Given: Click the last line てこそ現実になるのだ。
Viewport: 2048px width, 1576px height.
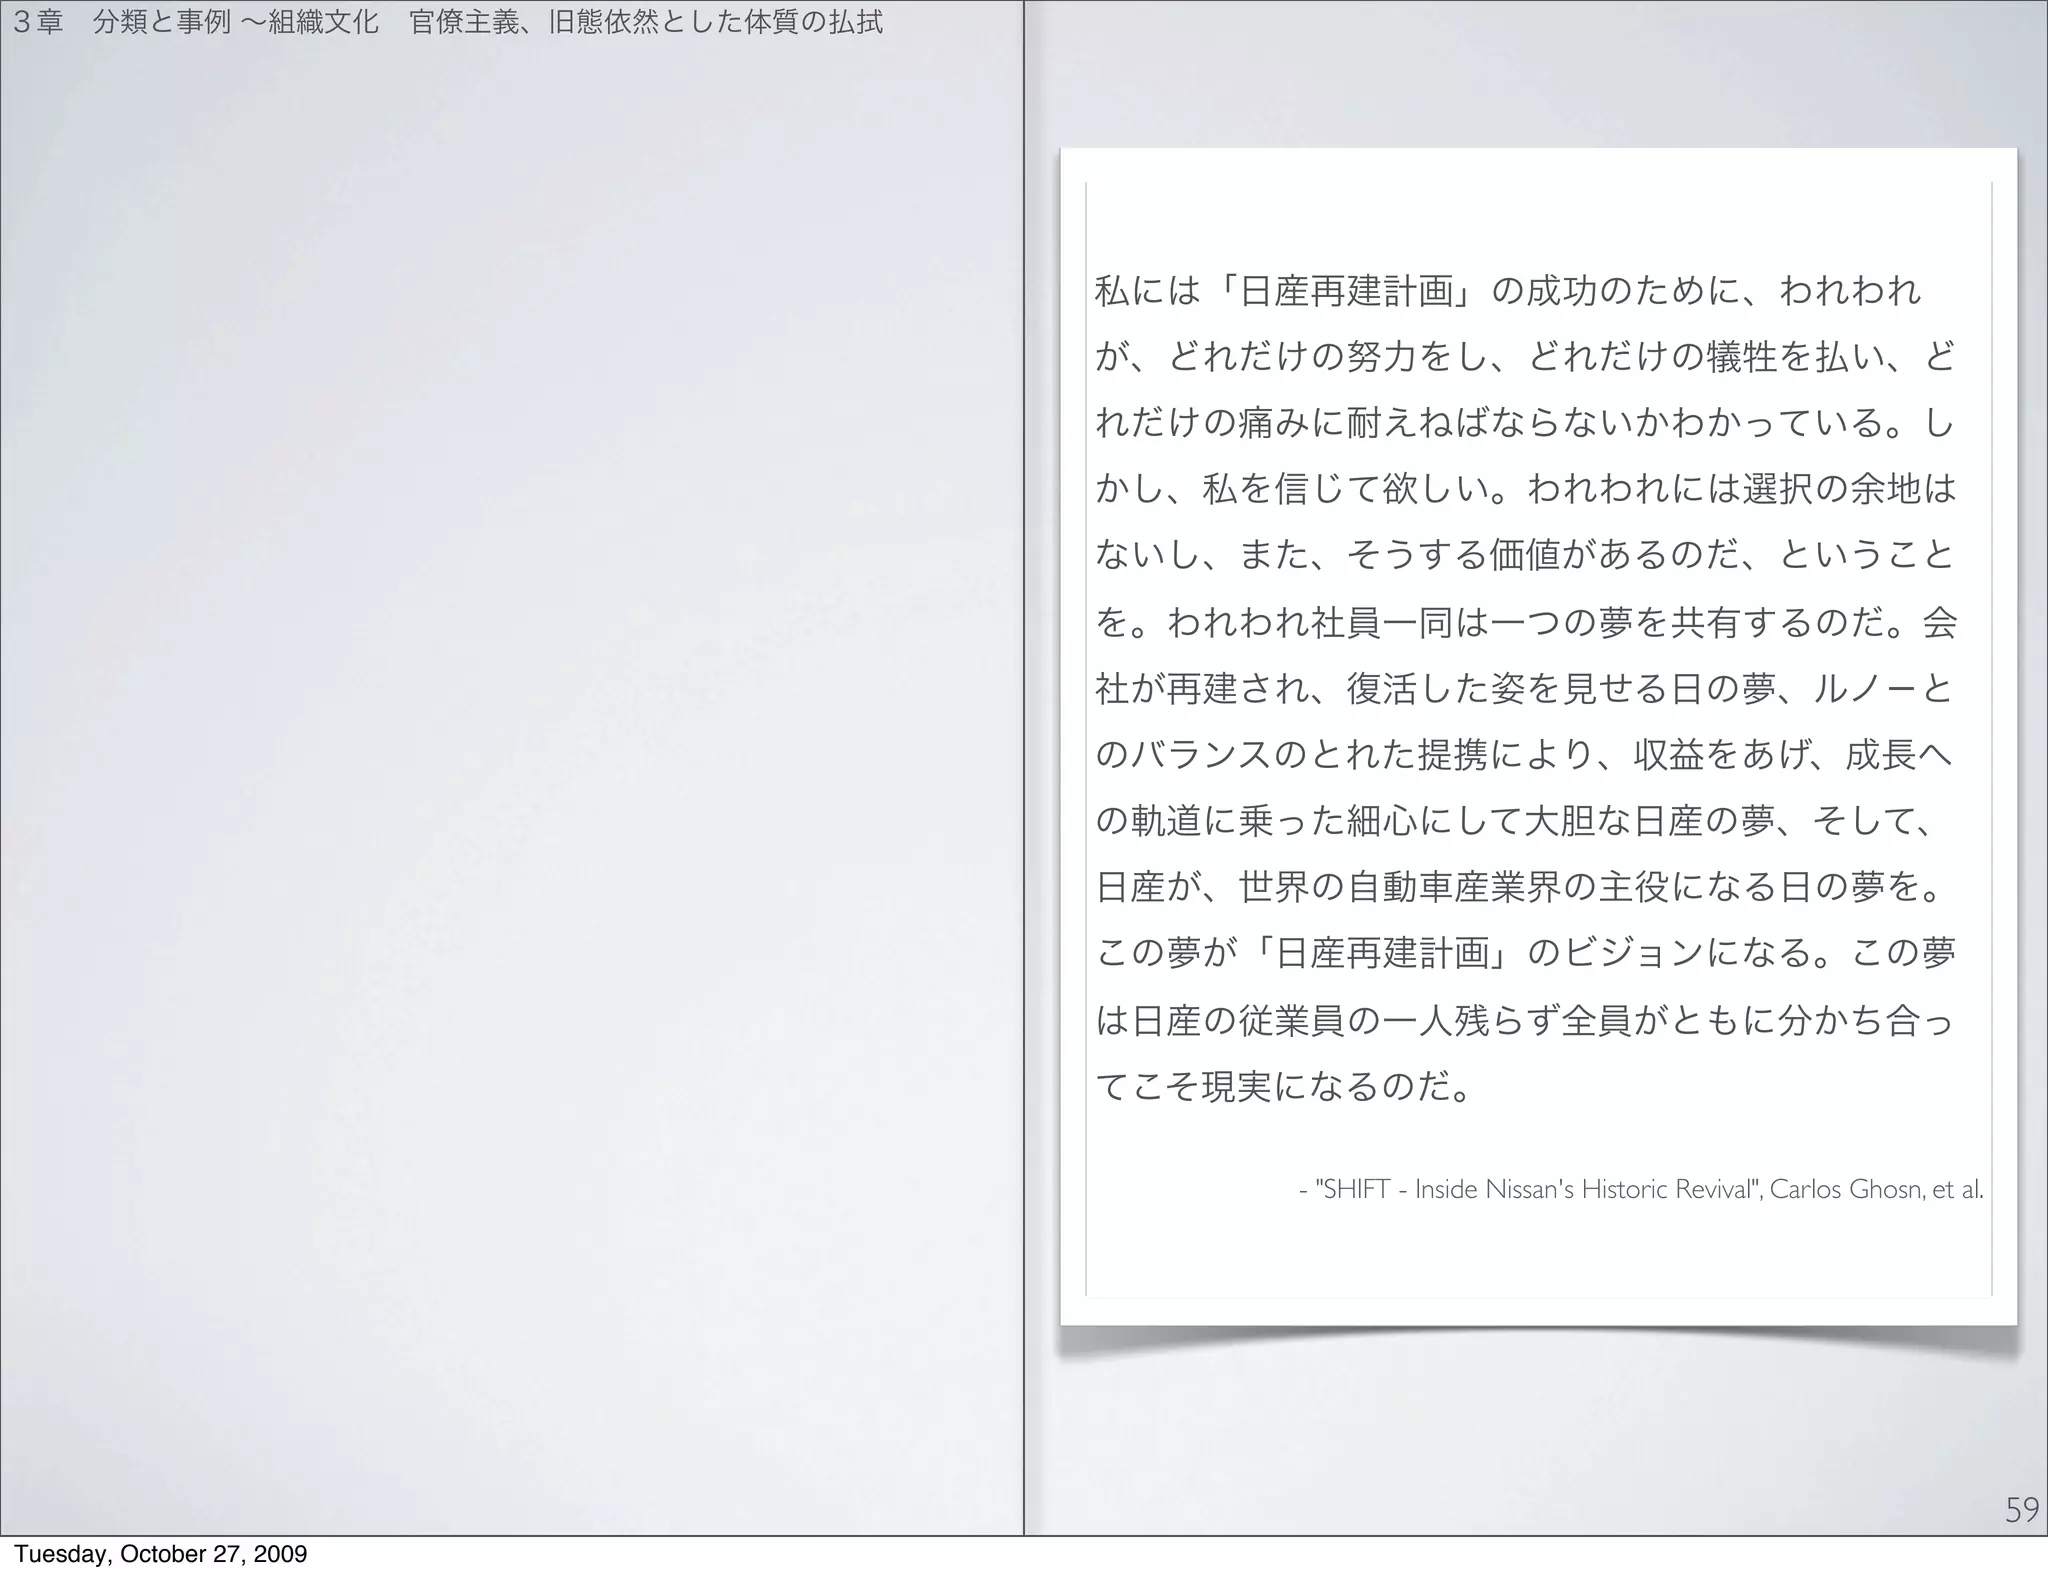Looking at the screenshot, I should (x=1285, y=1085).
